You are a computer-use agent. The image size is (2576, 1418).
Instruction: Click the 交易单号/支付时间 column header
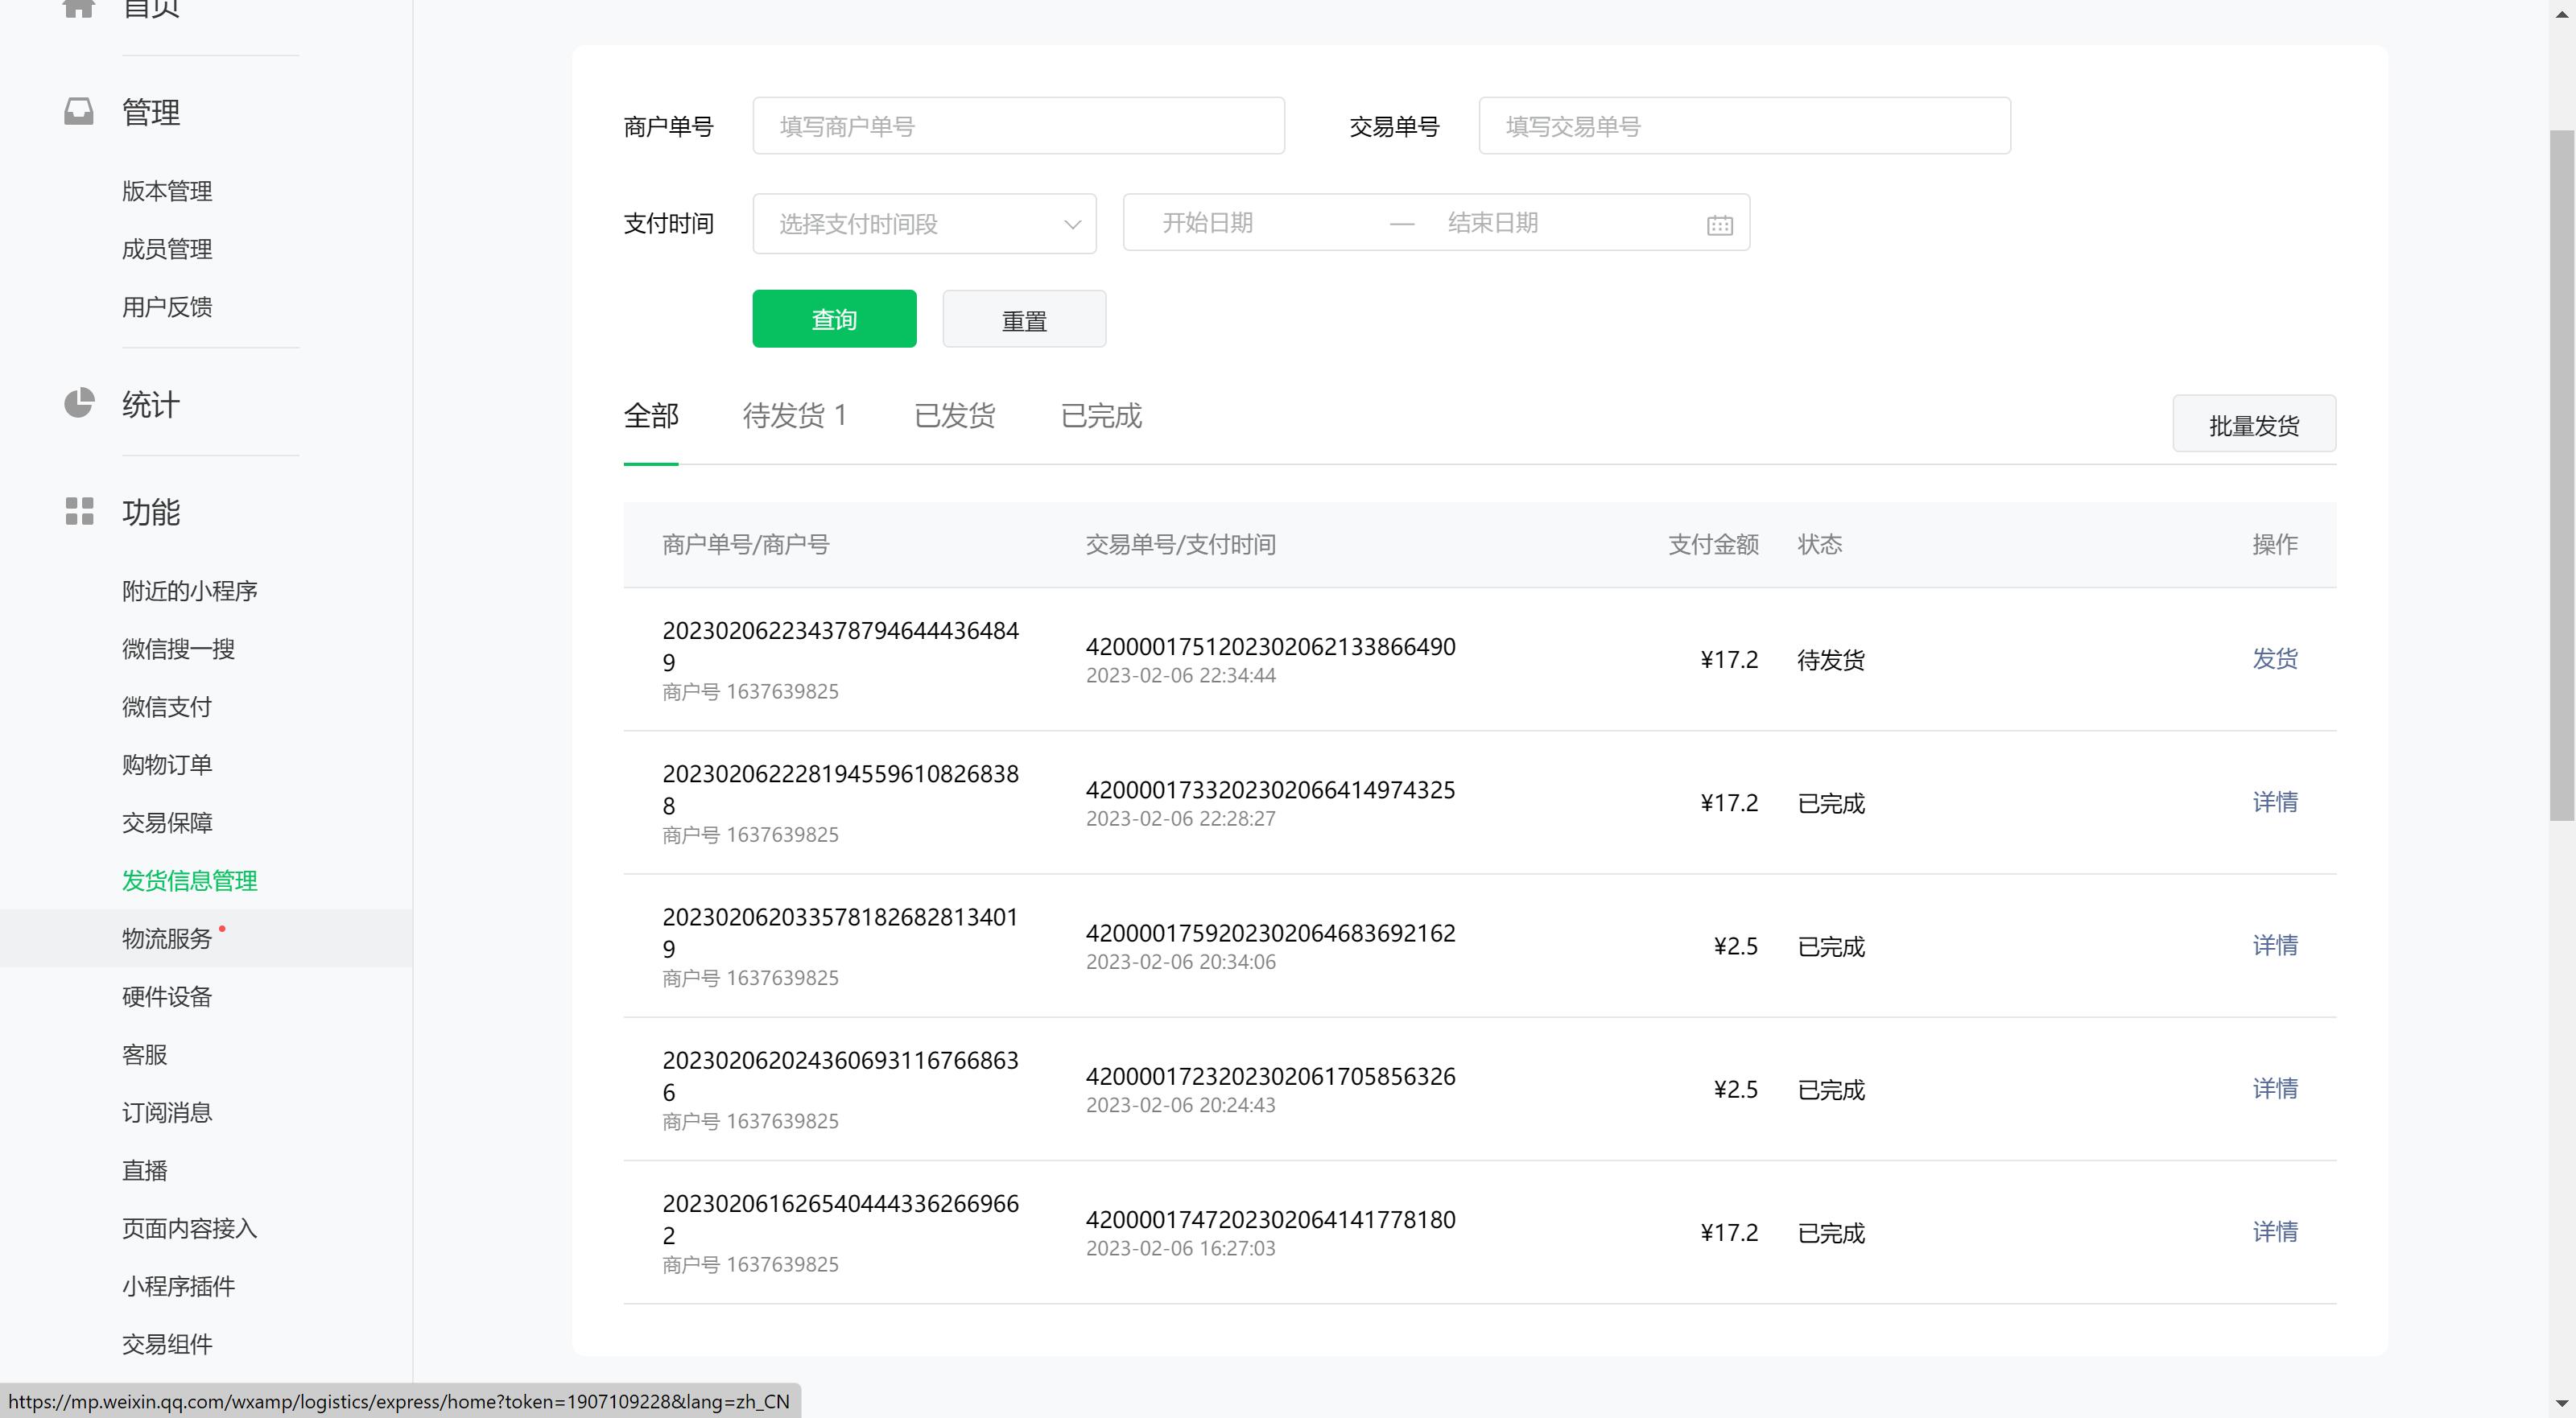(x=1181, y=544)
